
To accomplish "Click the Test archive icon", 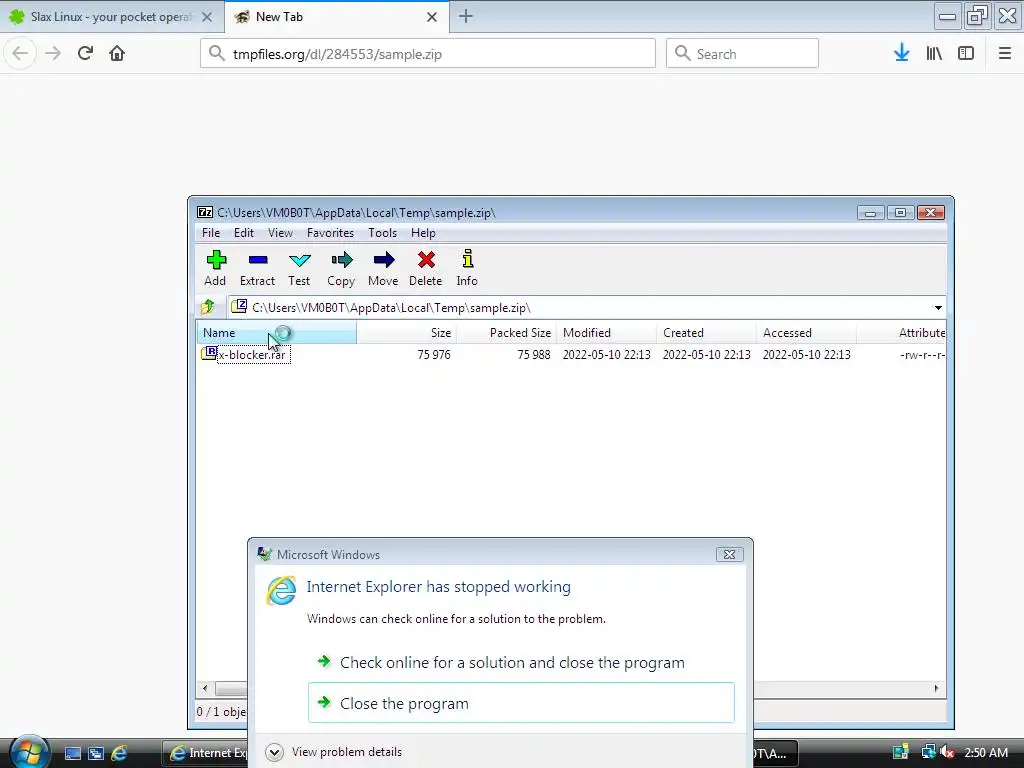I will tap(299, 268).
